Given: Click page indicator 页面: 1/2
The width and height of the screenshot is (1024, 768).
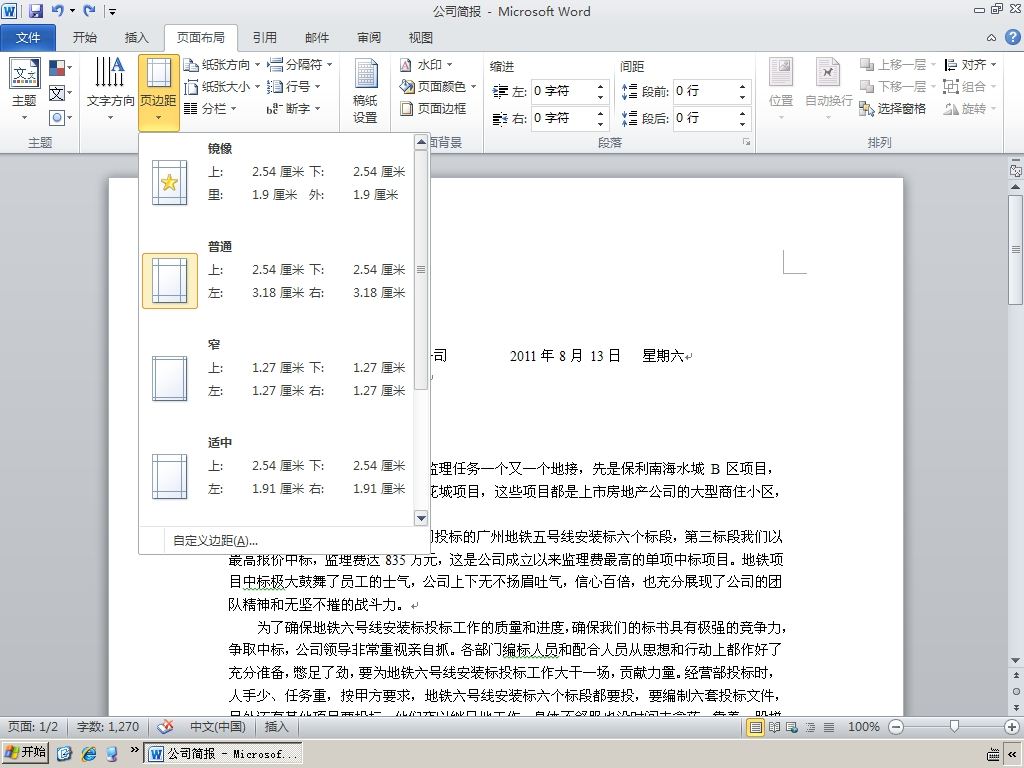Looking at the screenshot, I should [33, 727].
